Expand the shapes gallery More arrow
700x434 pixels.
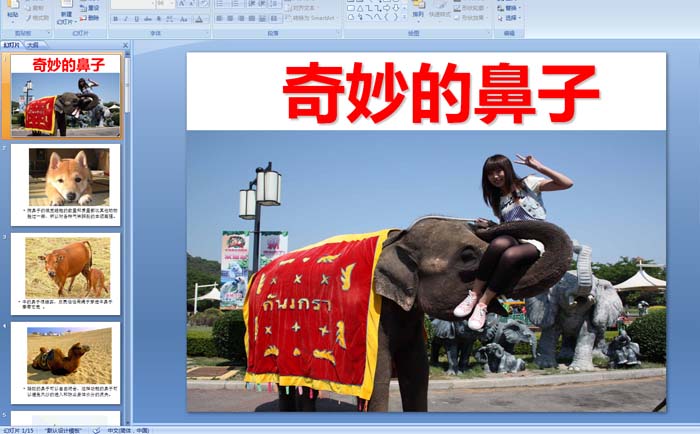pyautogui.click(x=404, y=17)
